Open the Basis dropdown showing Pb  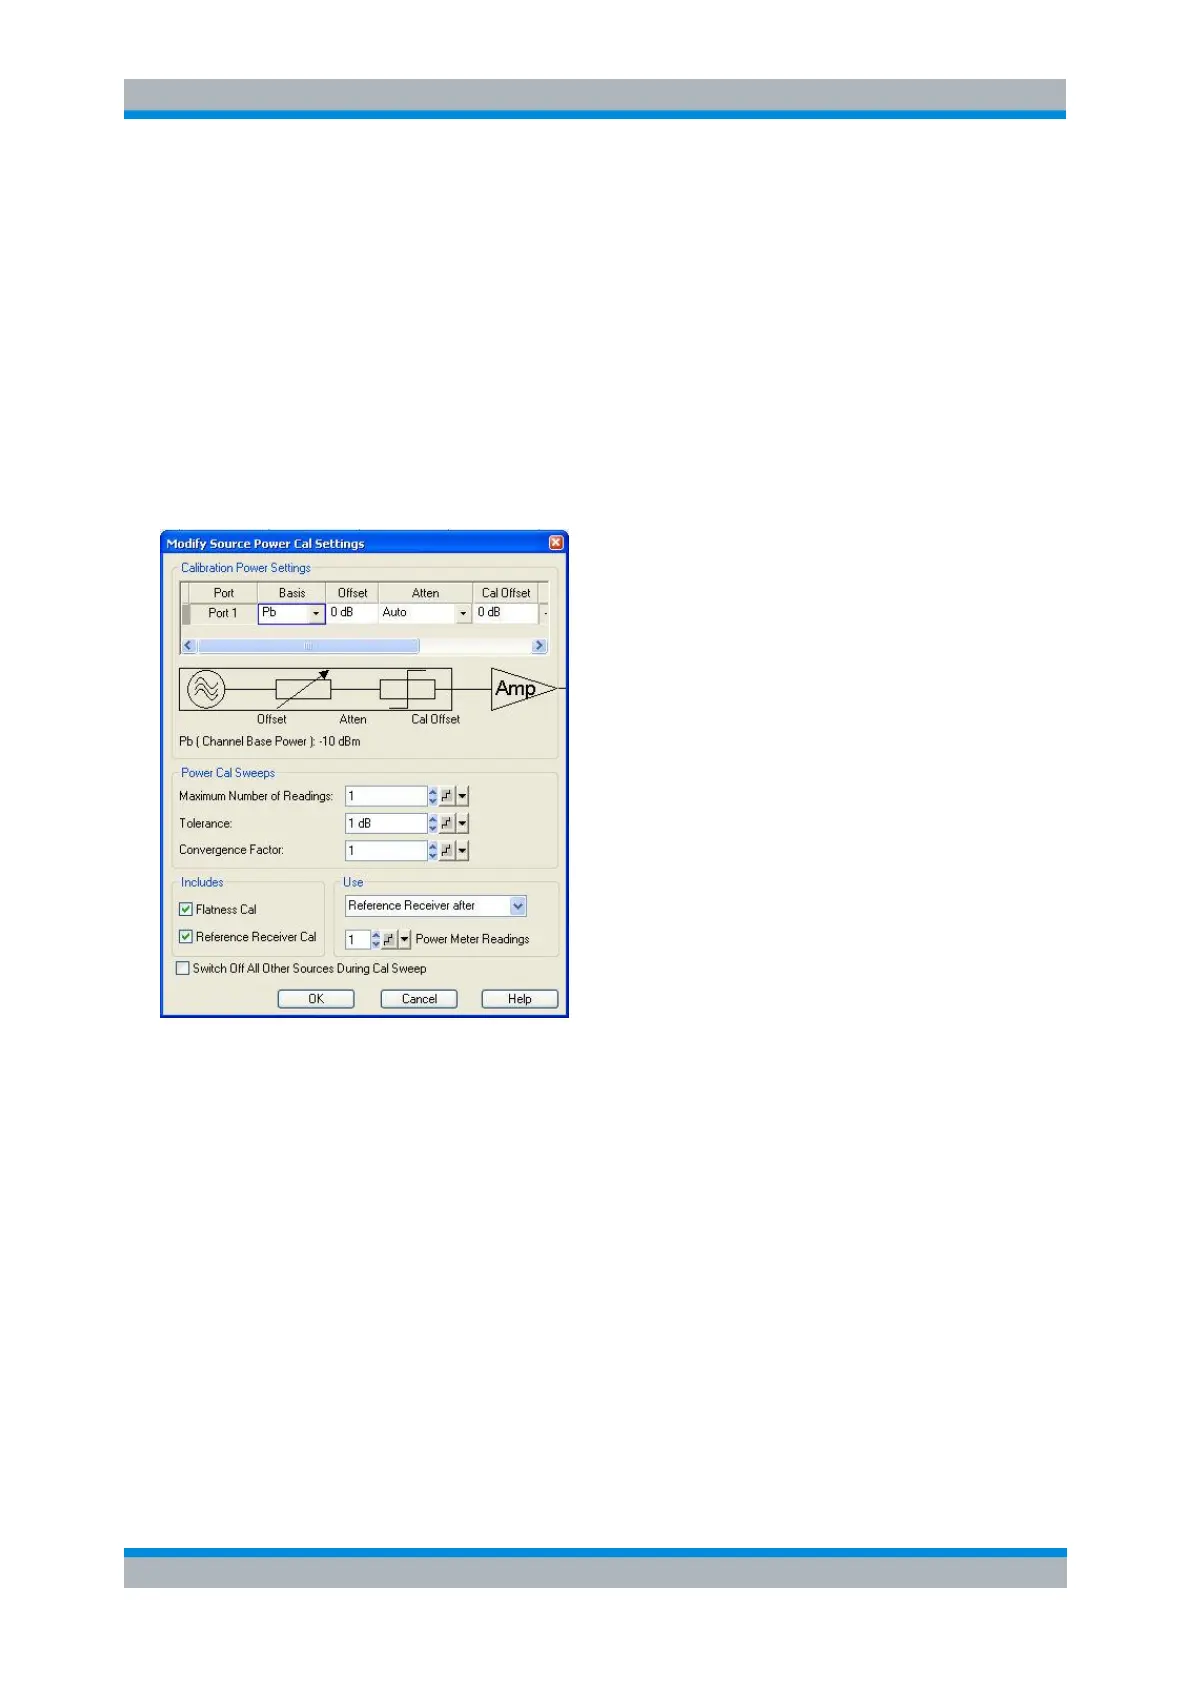(x=316, y=613)
